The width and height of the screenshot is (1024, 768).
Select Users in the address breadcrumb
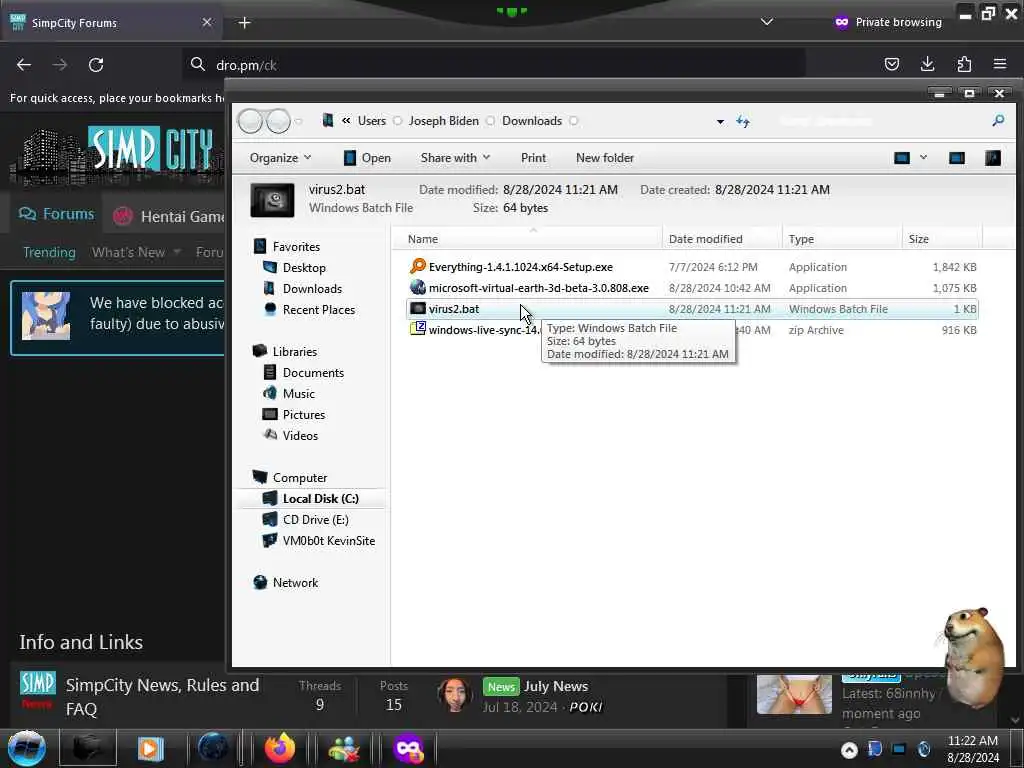point(372,121)
